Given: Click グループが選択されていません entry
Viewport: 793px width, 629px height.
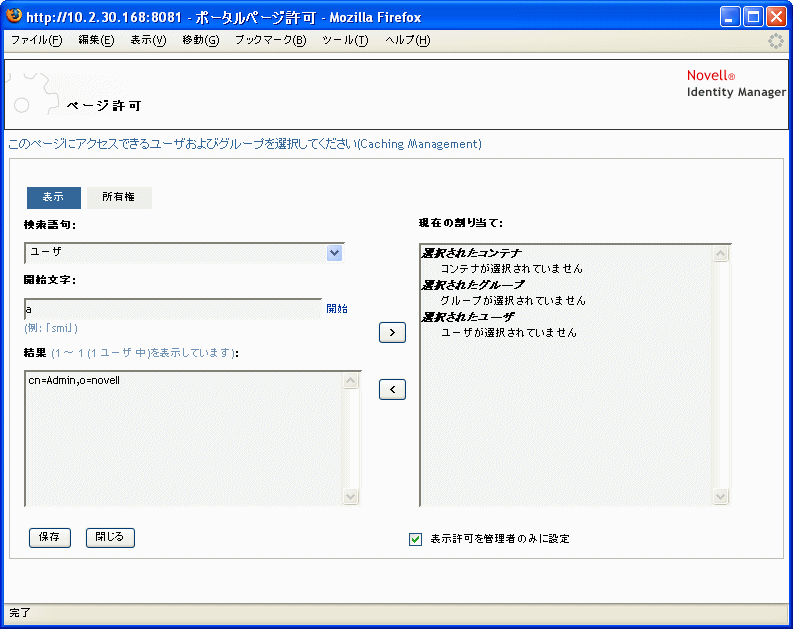Looking at the screenshot, I should [513, 301].
